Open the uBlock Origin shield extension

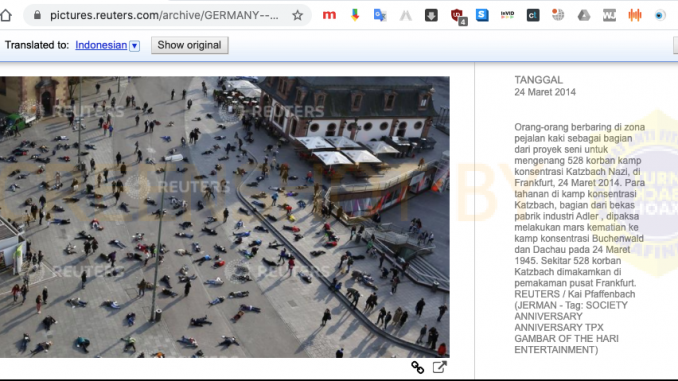click(x=457, y=16)
